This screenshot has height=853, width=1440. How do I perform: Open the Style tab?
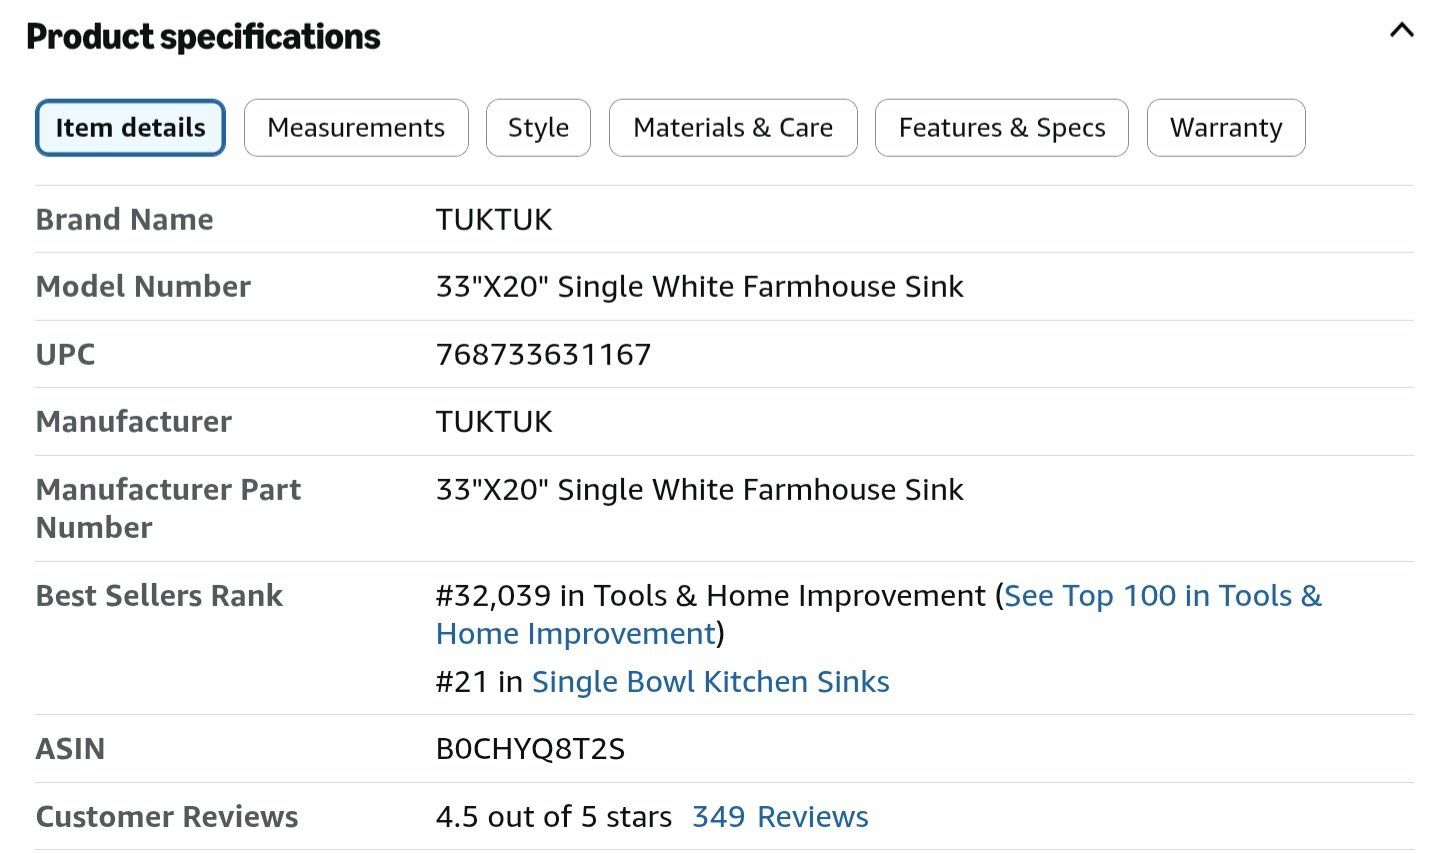coord(538,128)
